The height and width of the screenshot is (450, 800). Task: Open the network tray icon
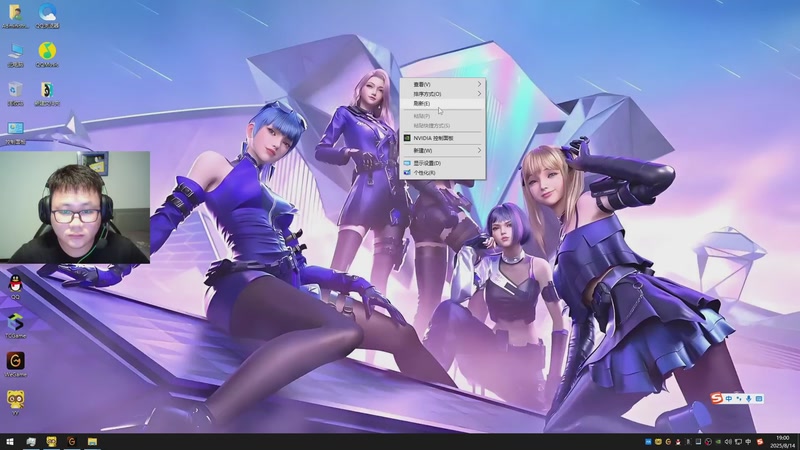click(738, 442)
